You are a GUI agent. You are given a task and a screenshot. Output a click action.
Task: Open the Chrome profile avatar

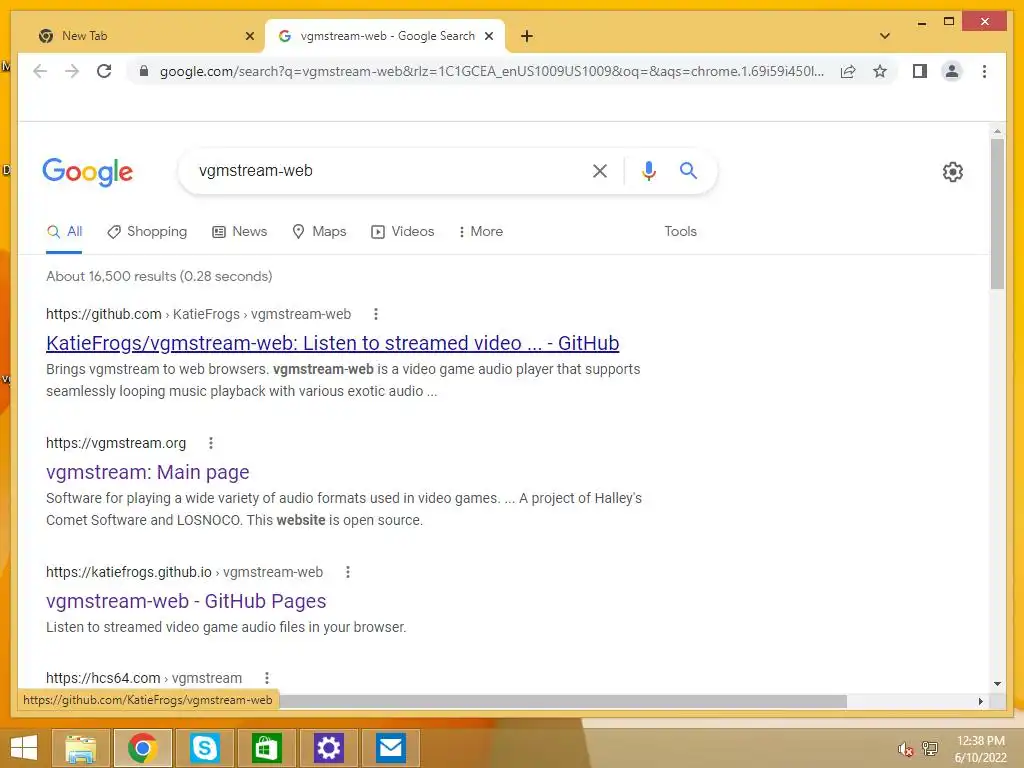pos(952,71)
